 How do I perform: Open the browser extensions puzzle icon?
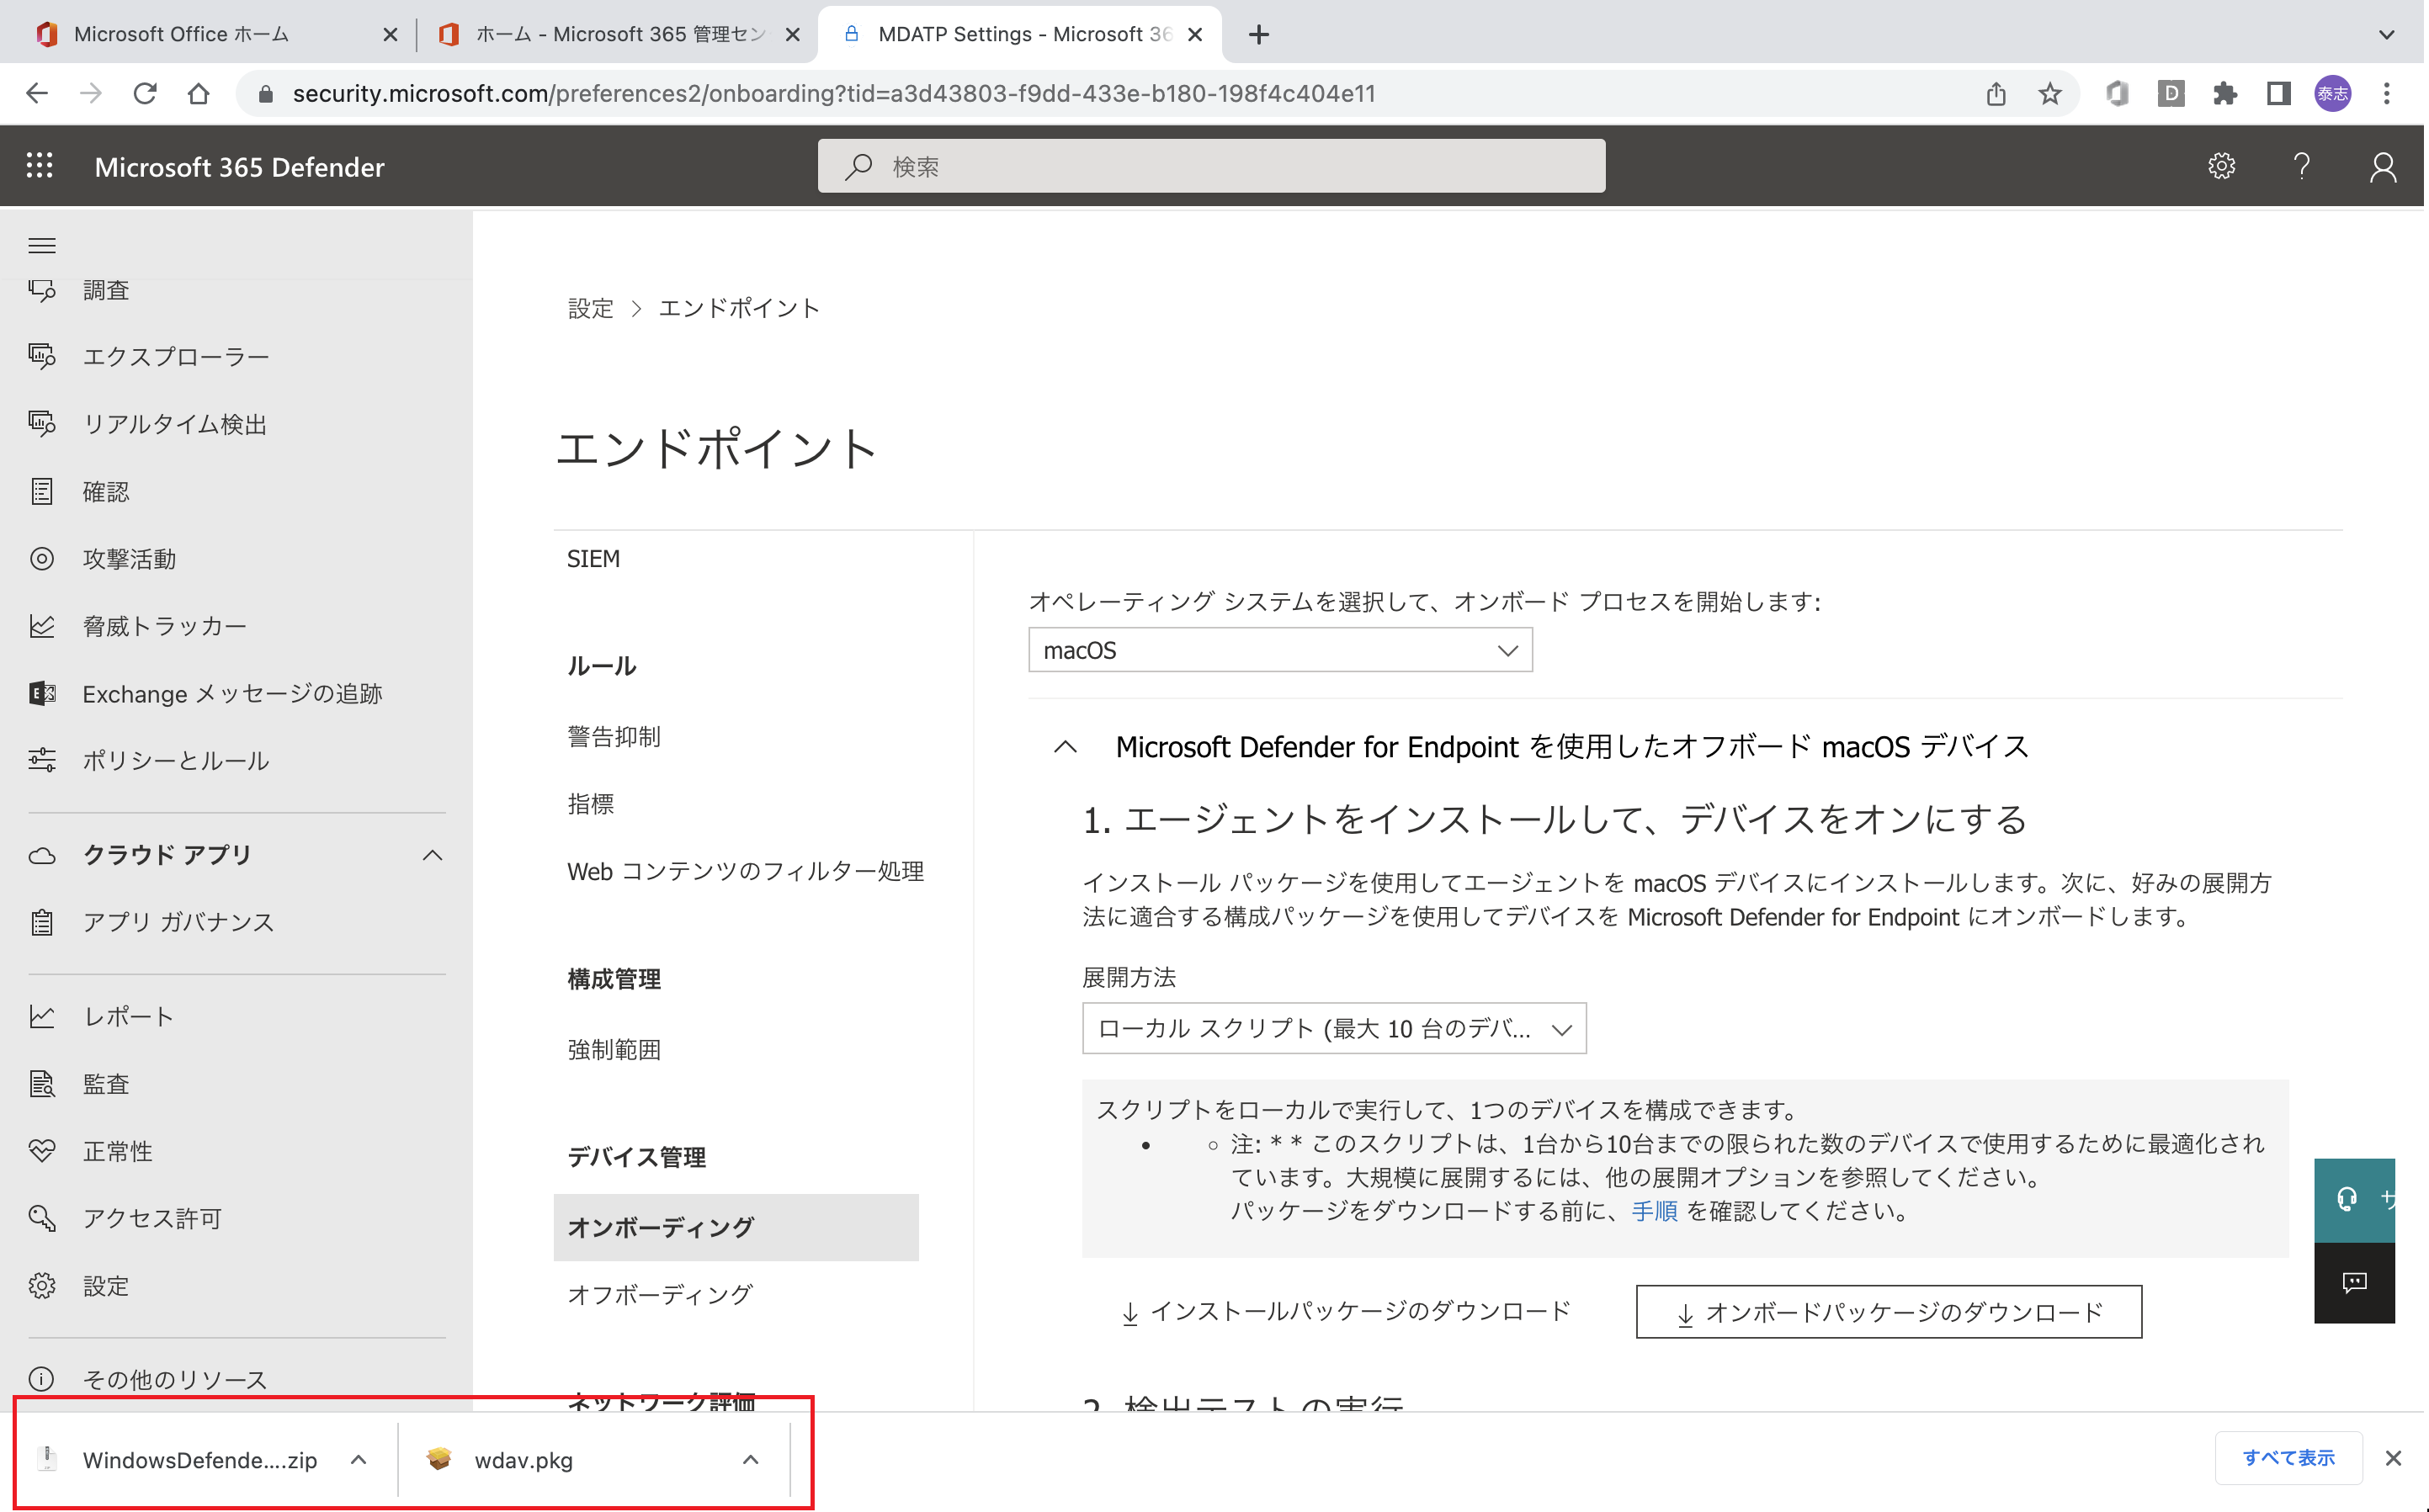2224,94
